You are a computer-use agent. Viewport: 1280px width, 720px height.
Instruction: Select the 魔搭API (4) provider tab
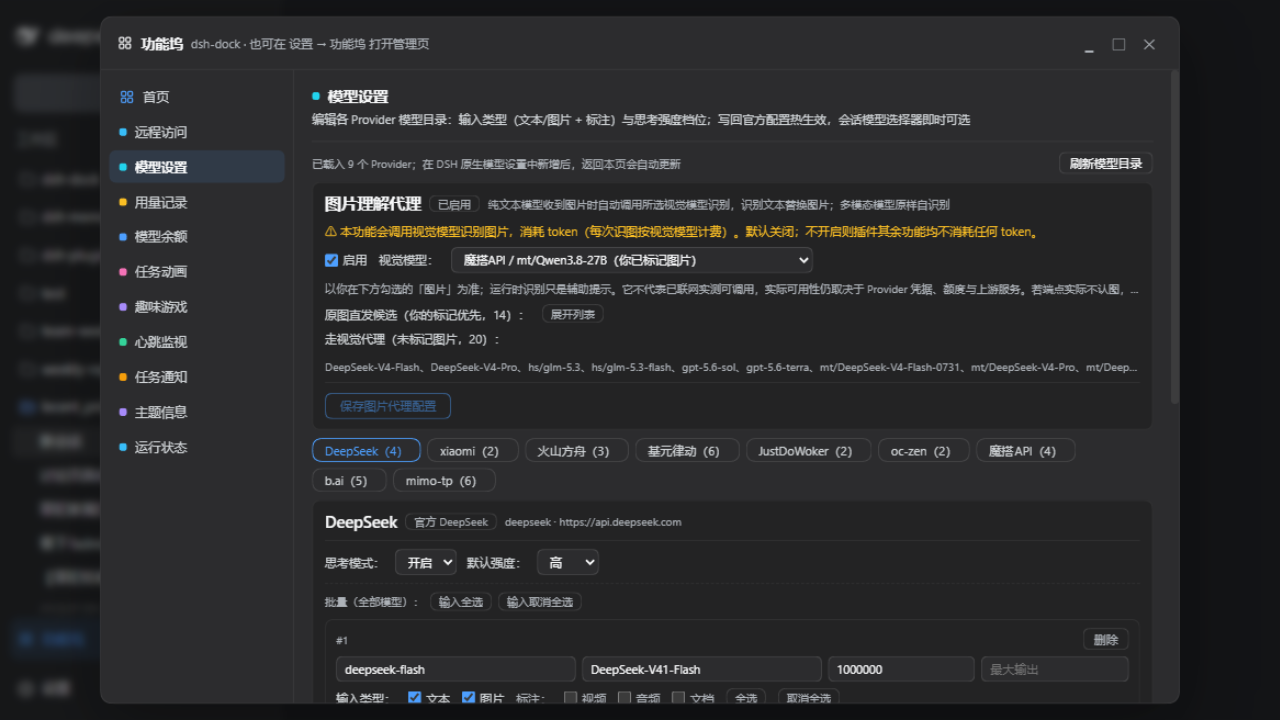tap(1026, 451)
